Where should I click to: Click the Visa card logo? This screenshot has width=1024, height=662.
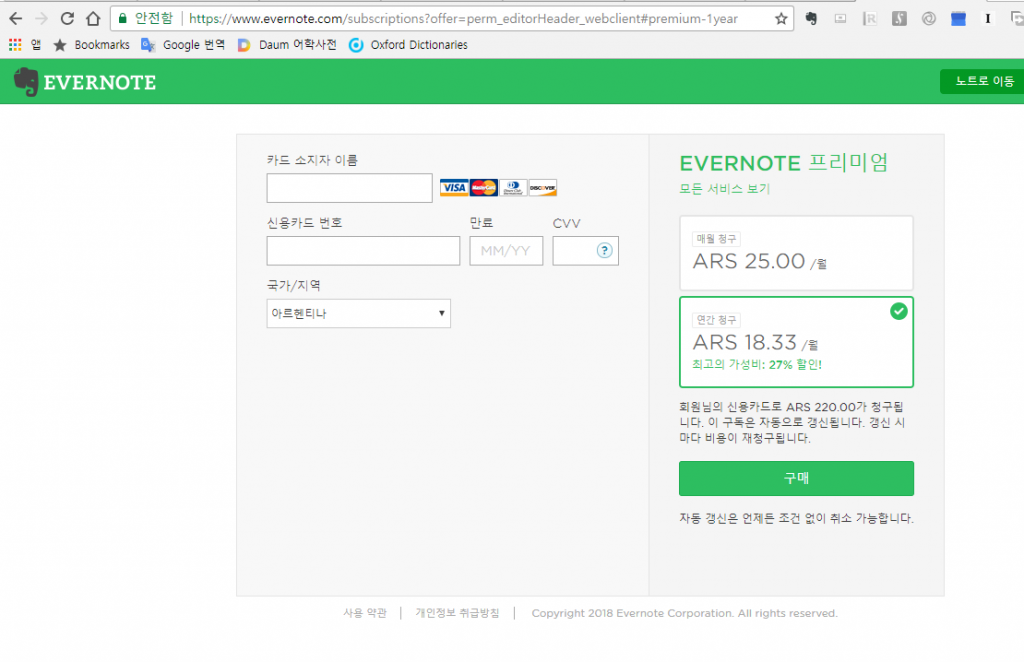[454, 188]
